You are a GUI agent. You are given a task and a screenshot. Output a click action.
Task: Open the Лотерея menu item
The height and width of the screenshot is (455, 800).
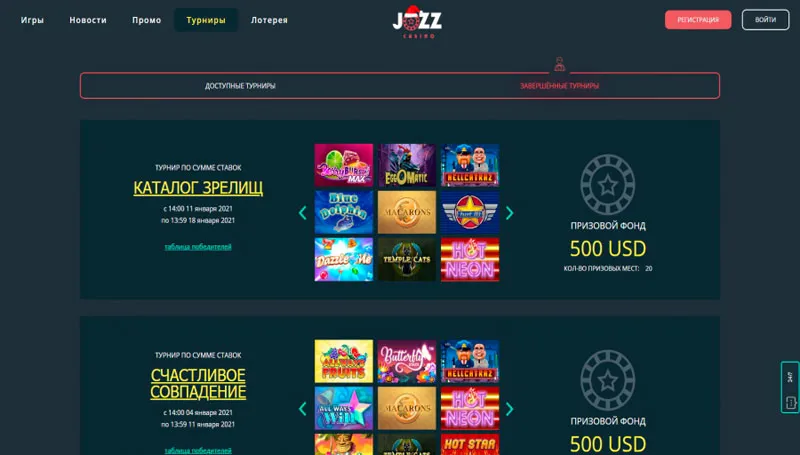[269, 20]
